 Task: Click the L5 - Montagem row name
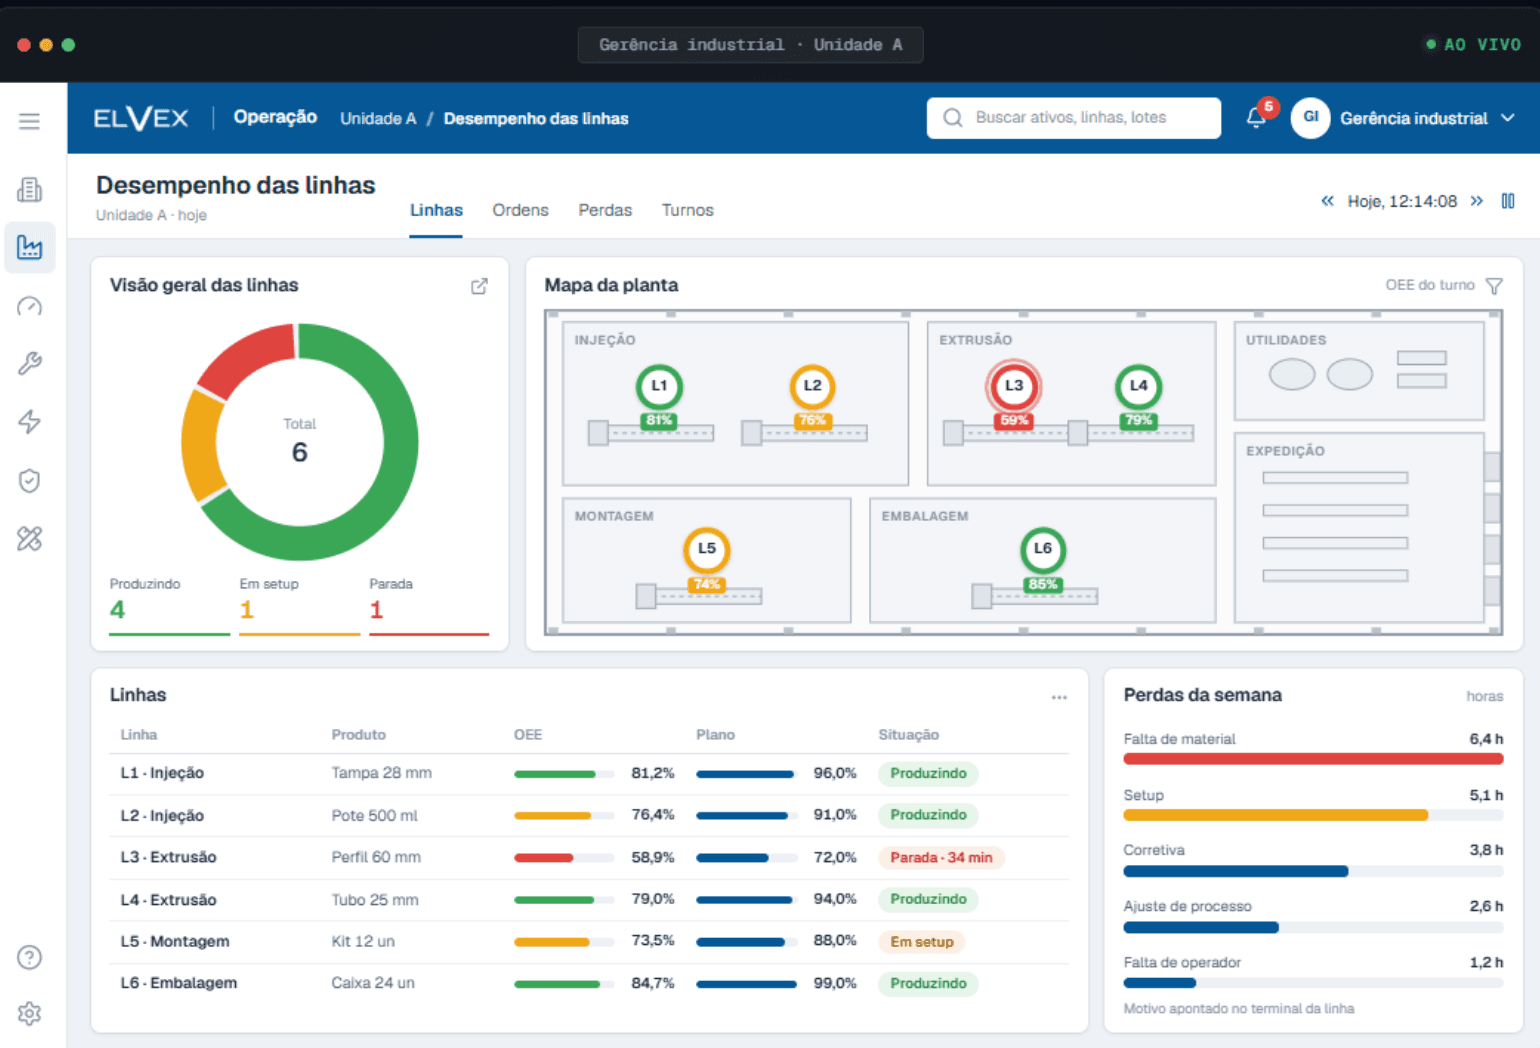pos(175,941)
